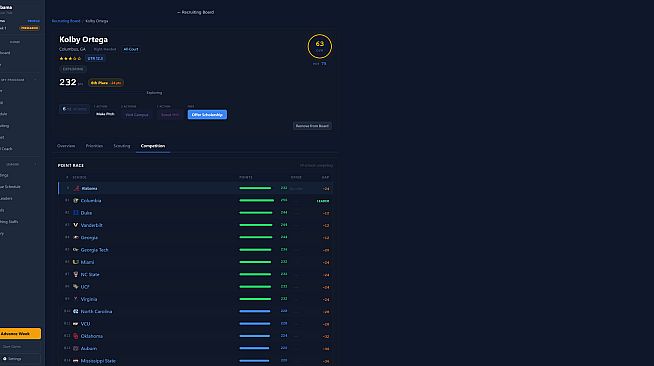Open Recruiting Board breadcrumb link

[x=66, y=21]
